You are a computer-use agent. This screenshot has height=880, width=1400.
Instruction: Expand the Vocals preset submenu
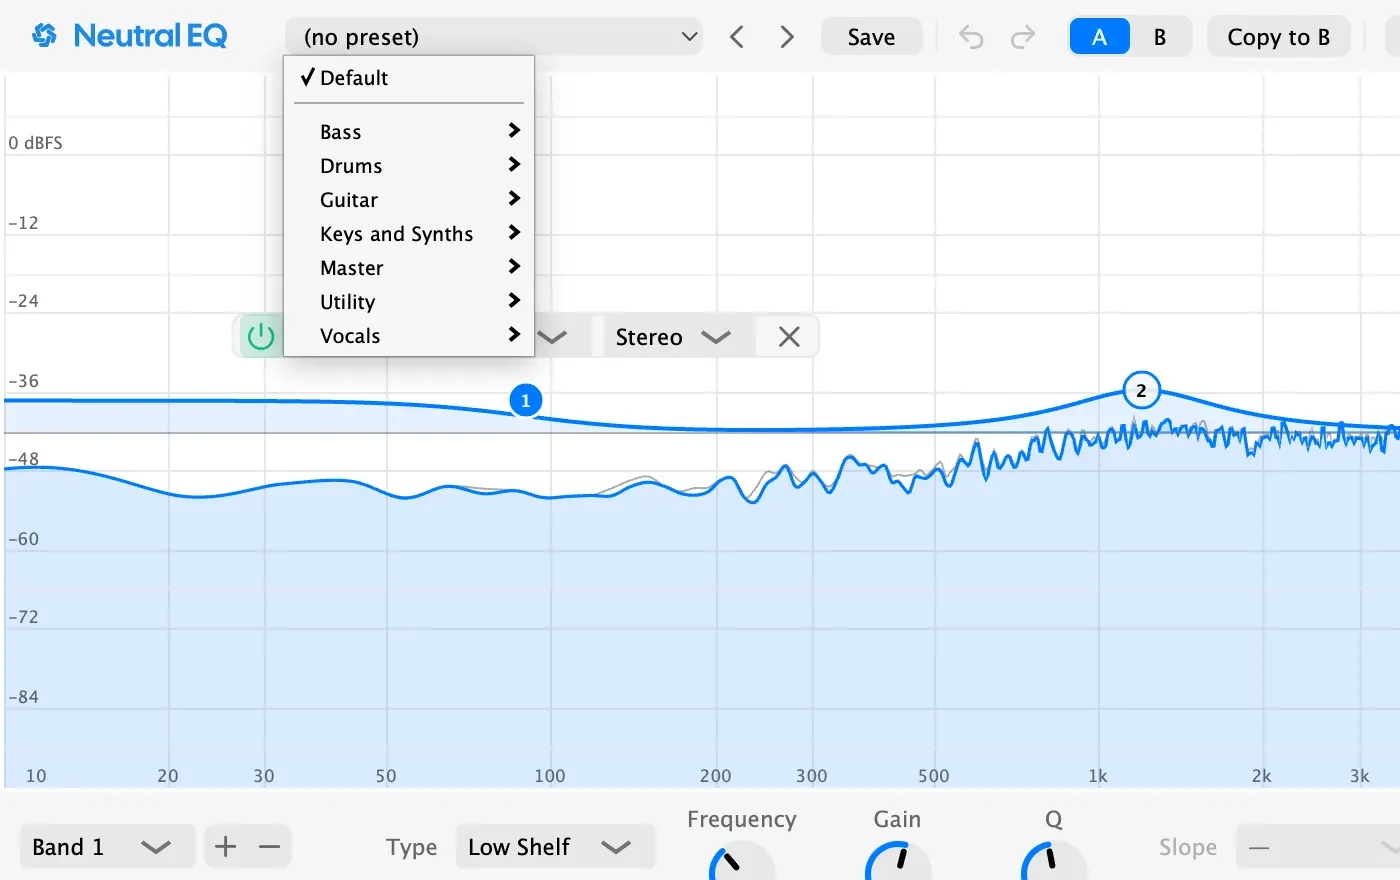tap(409, 336)
